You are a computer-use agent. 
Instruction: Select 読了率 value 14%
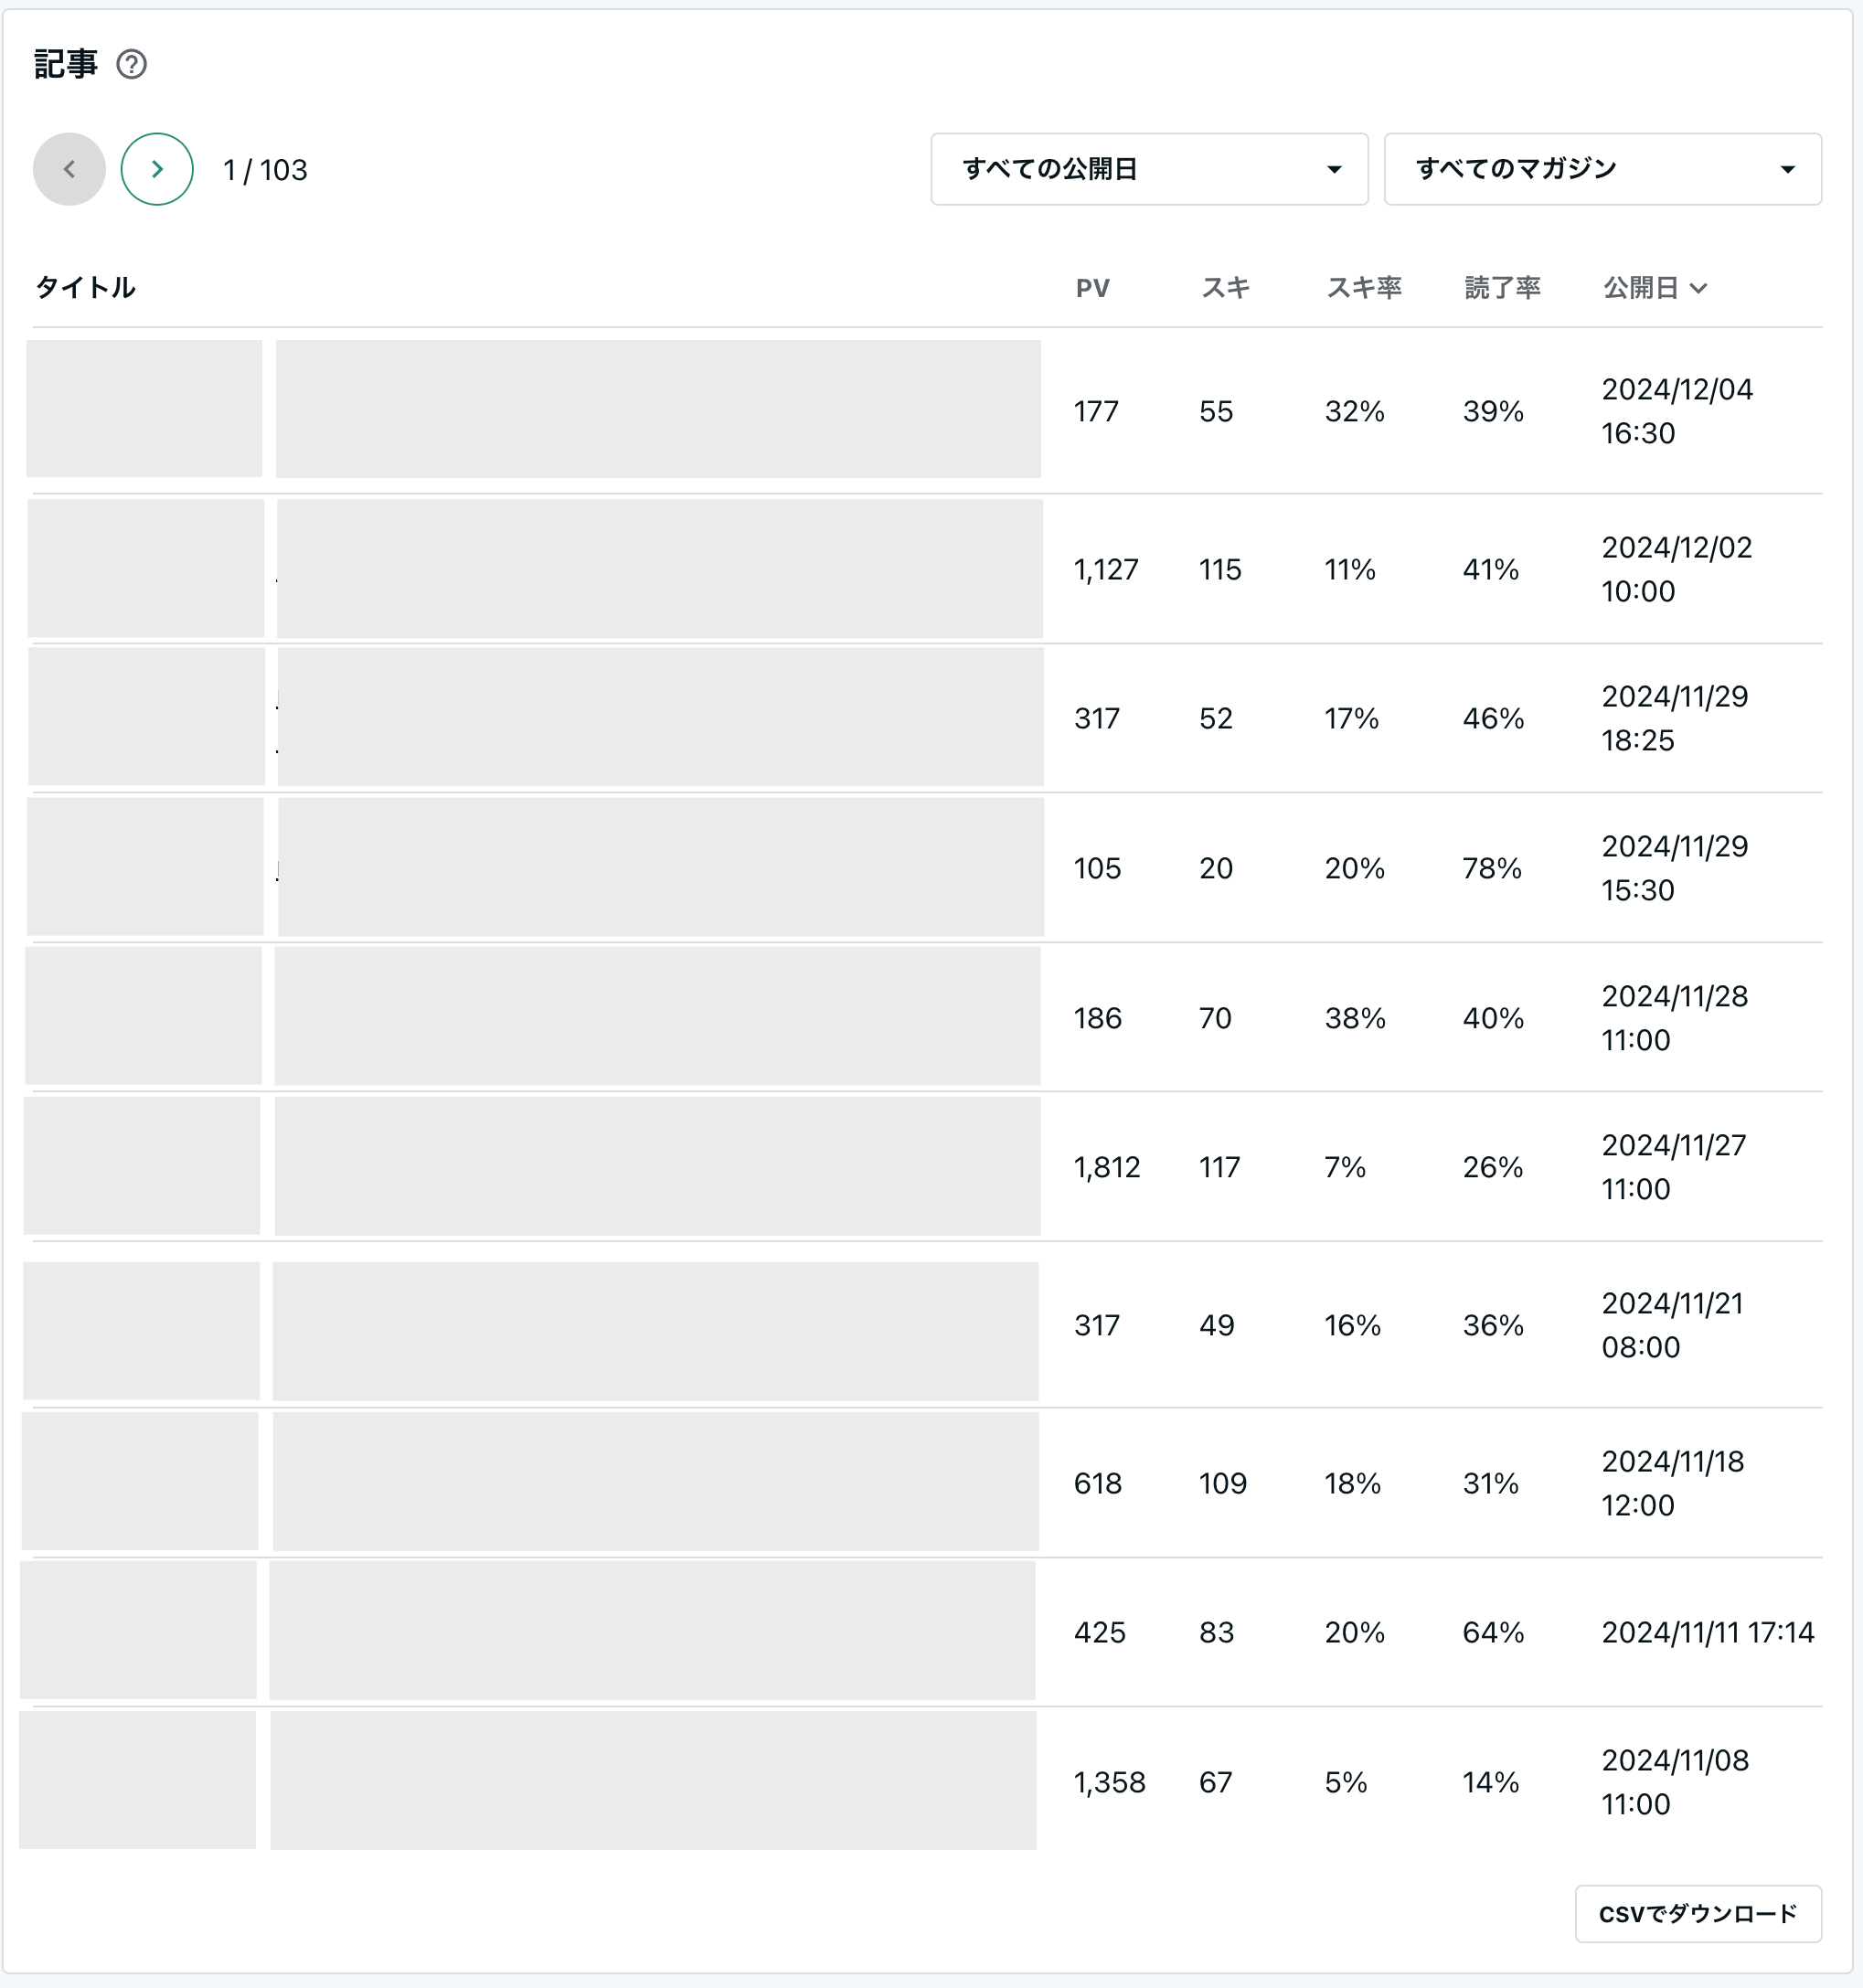[x=1491, y=1782]
